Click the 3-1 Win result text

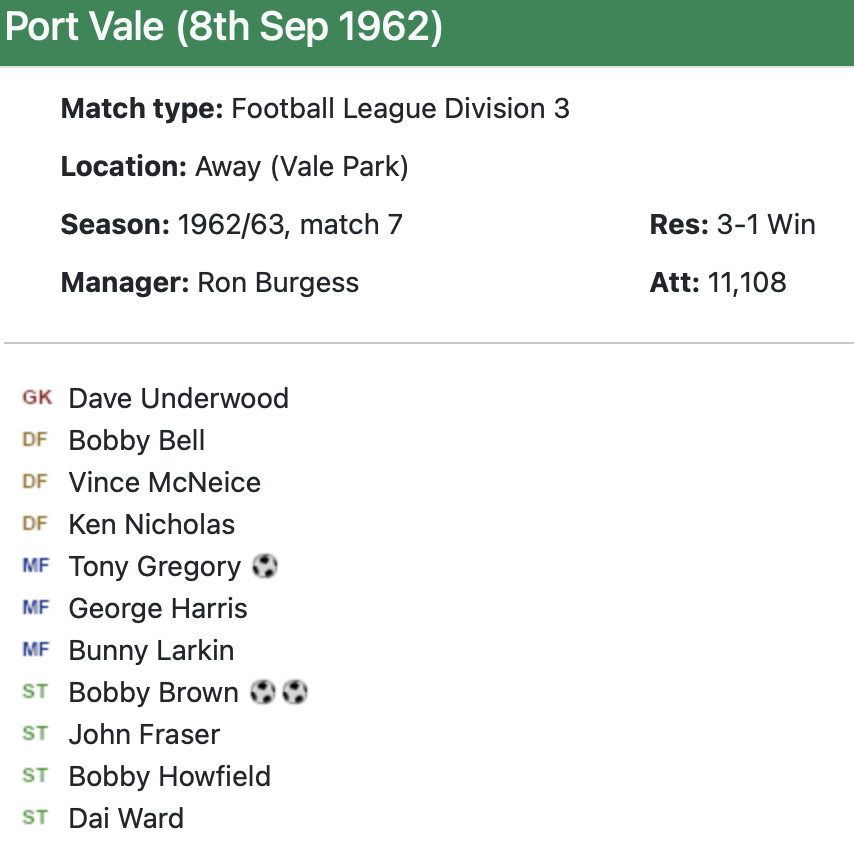tap(766, 225)
